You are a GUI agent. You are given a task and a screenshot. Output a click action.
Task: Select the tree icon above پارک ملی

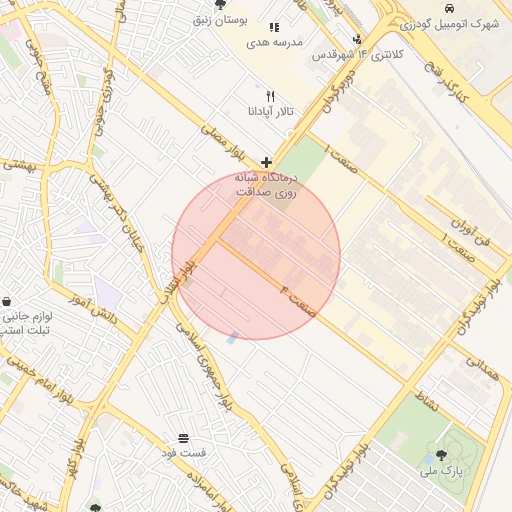pyautogui.click(x=441, y=455)
